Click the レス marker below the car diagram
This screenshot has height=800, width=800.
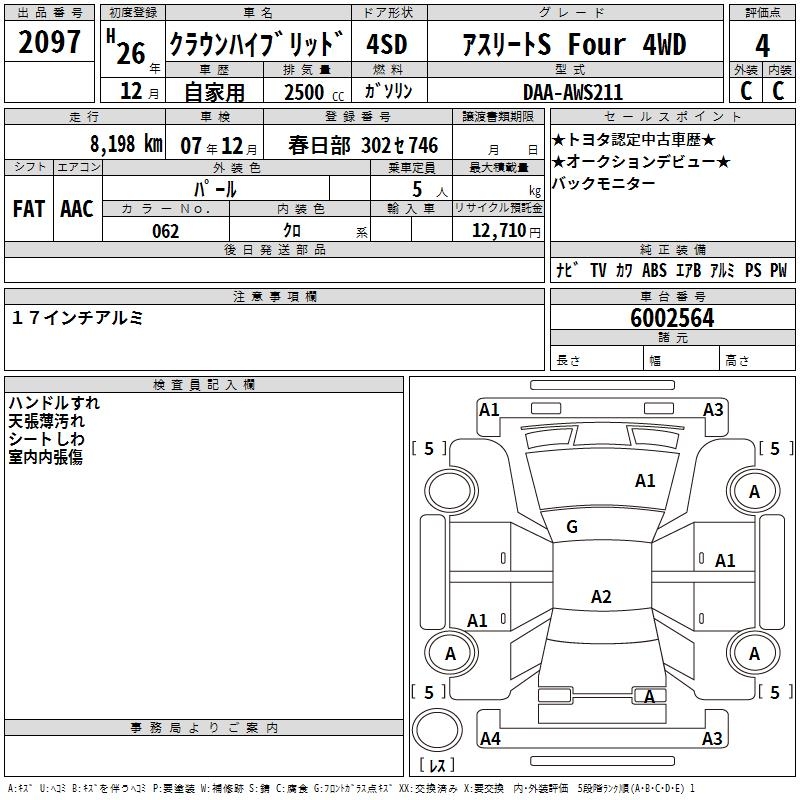click(x=436, y=766)
